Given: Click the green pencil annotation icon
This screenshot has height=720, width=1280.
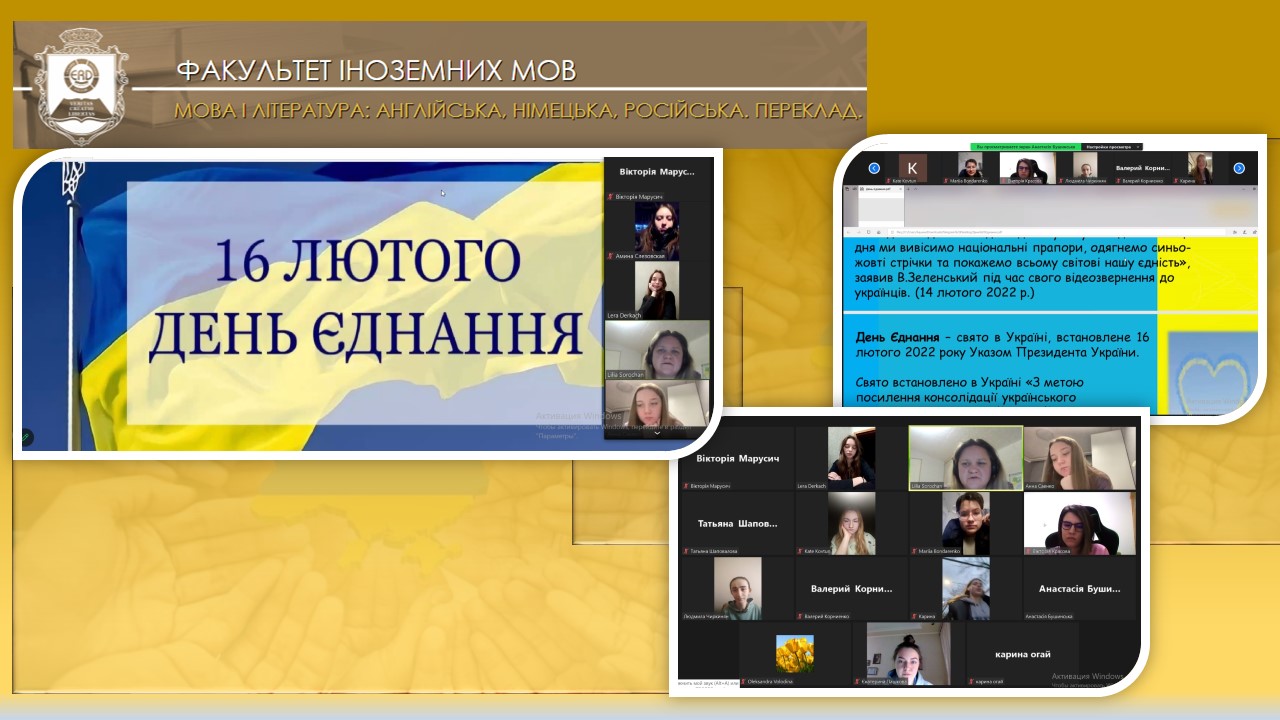Looking at the screenshot, I should (x=26, y=437).
